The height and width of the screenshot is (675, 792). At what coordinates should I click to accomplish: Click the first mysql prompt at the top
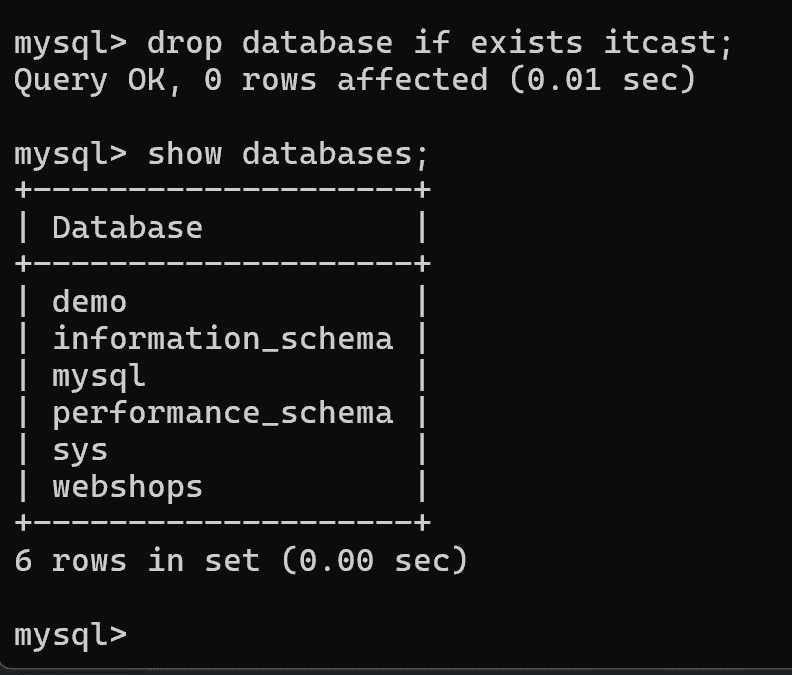[x=70, y=44]
